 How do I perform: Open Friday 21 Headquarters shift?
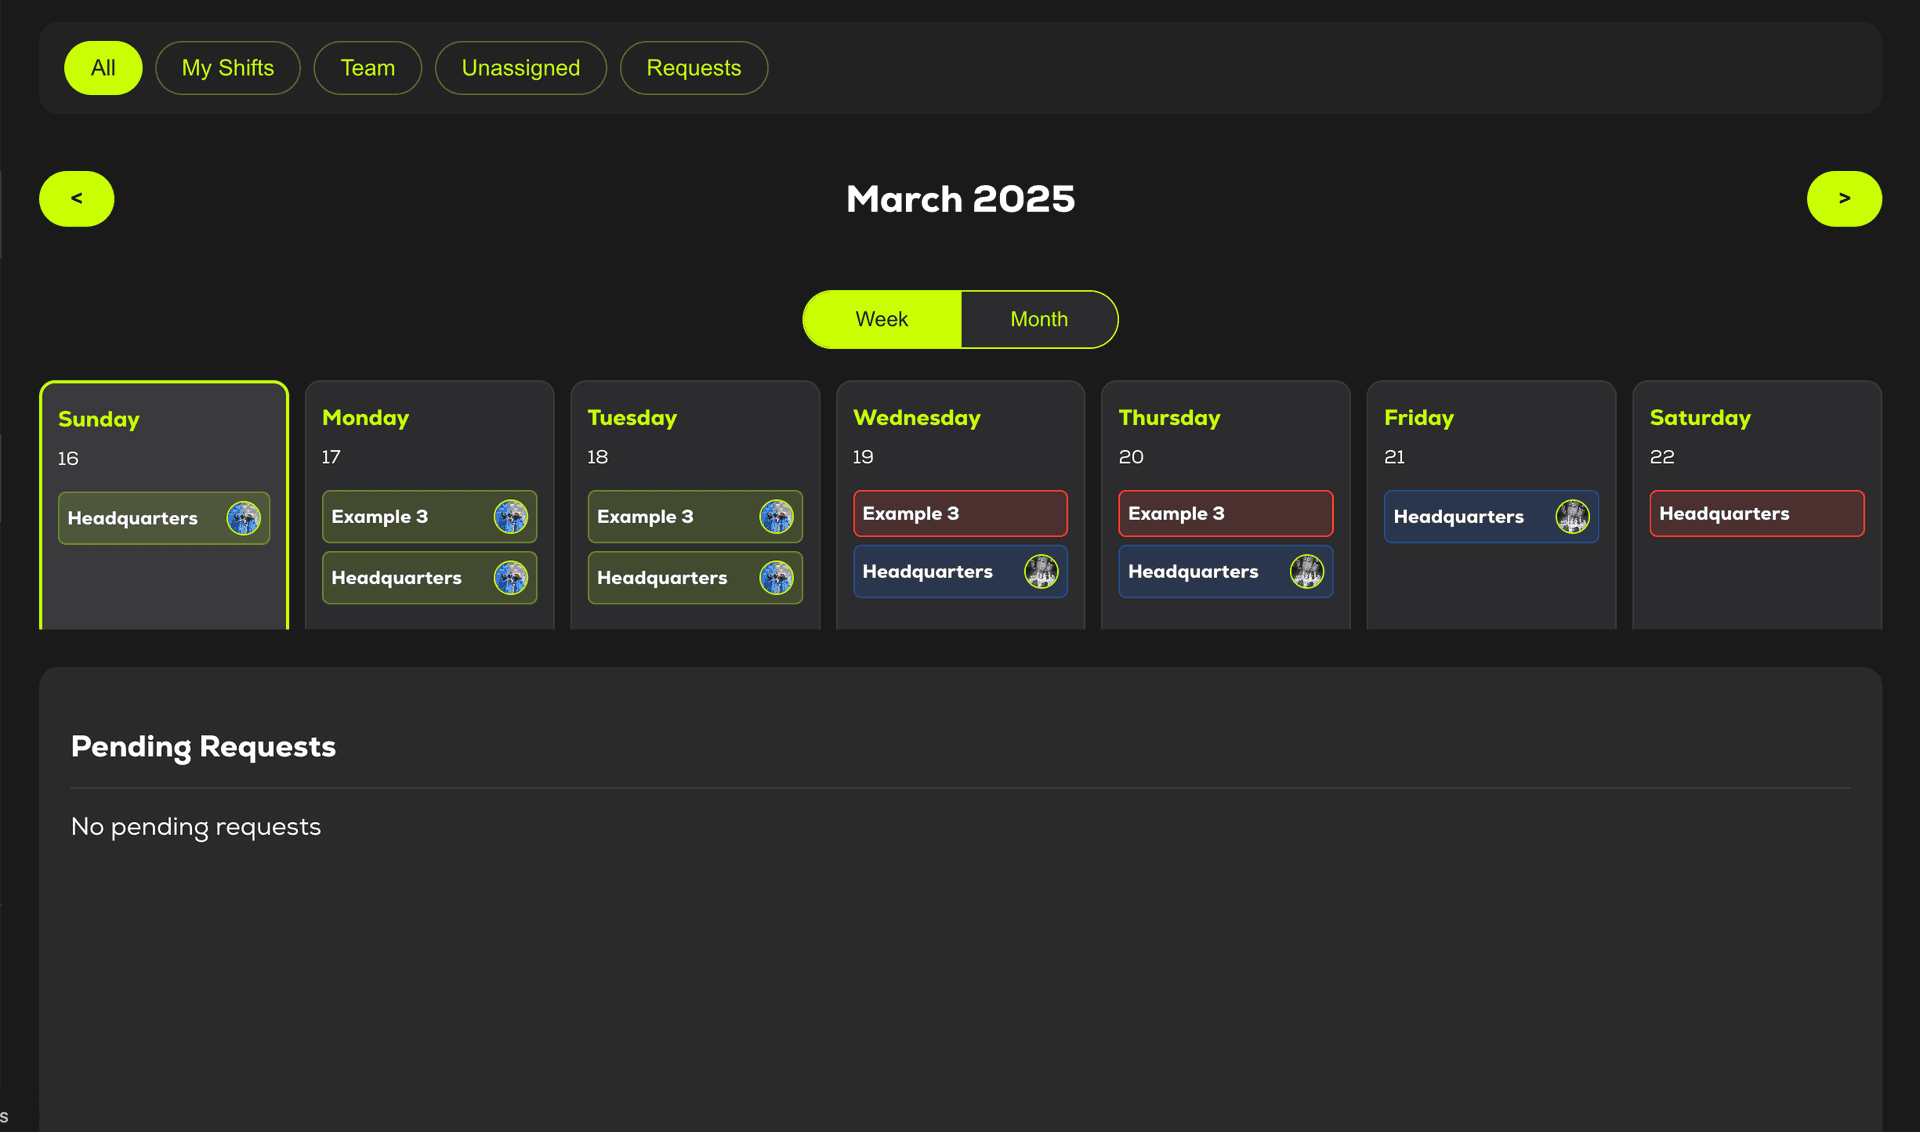coord(1491,516)
